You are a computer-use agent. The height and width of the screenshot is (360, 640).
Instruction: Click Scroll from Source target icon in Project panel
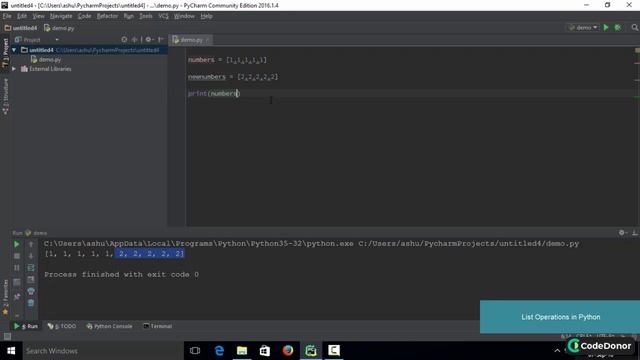[124, 40]
